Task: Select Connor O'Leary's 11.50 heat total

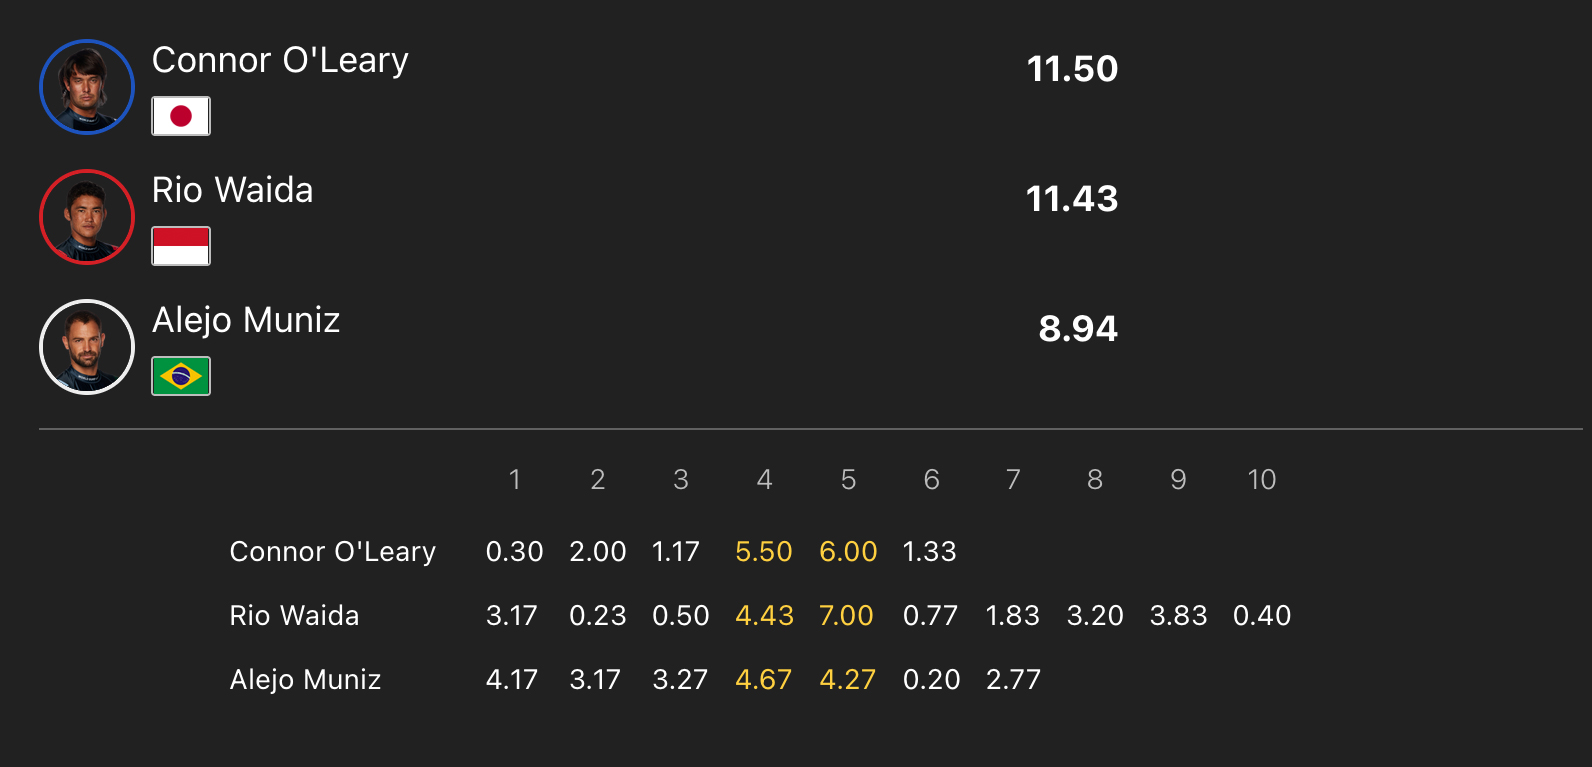Action: (1072, 69)
